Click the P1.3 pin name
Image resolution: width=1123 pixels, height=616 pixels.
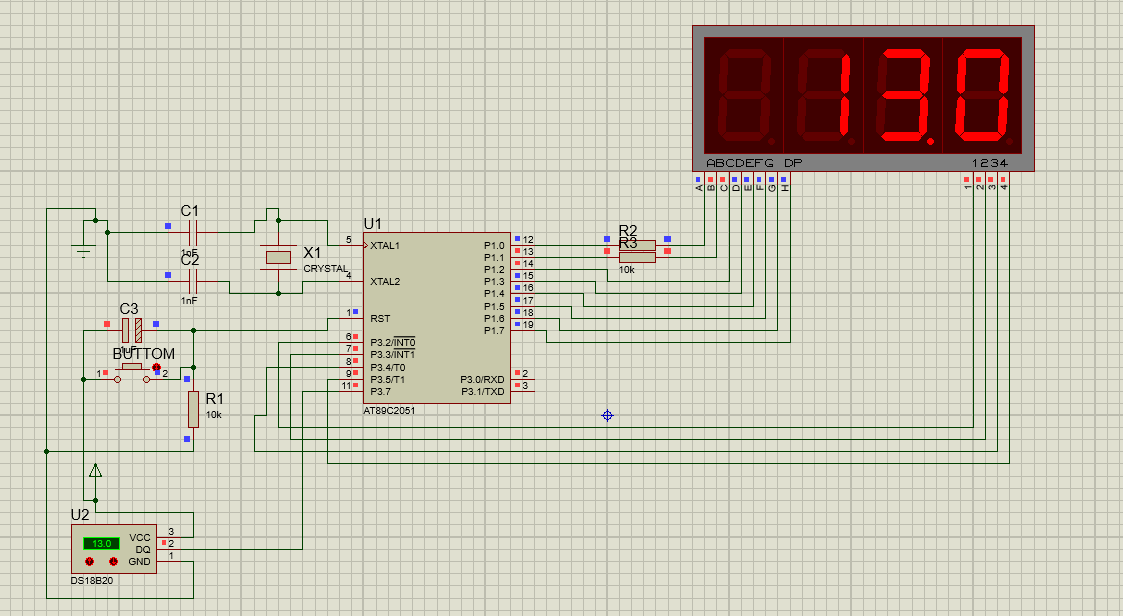494,281
